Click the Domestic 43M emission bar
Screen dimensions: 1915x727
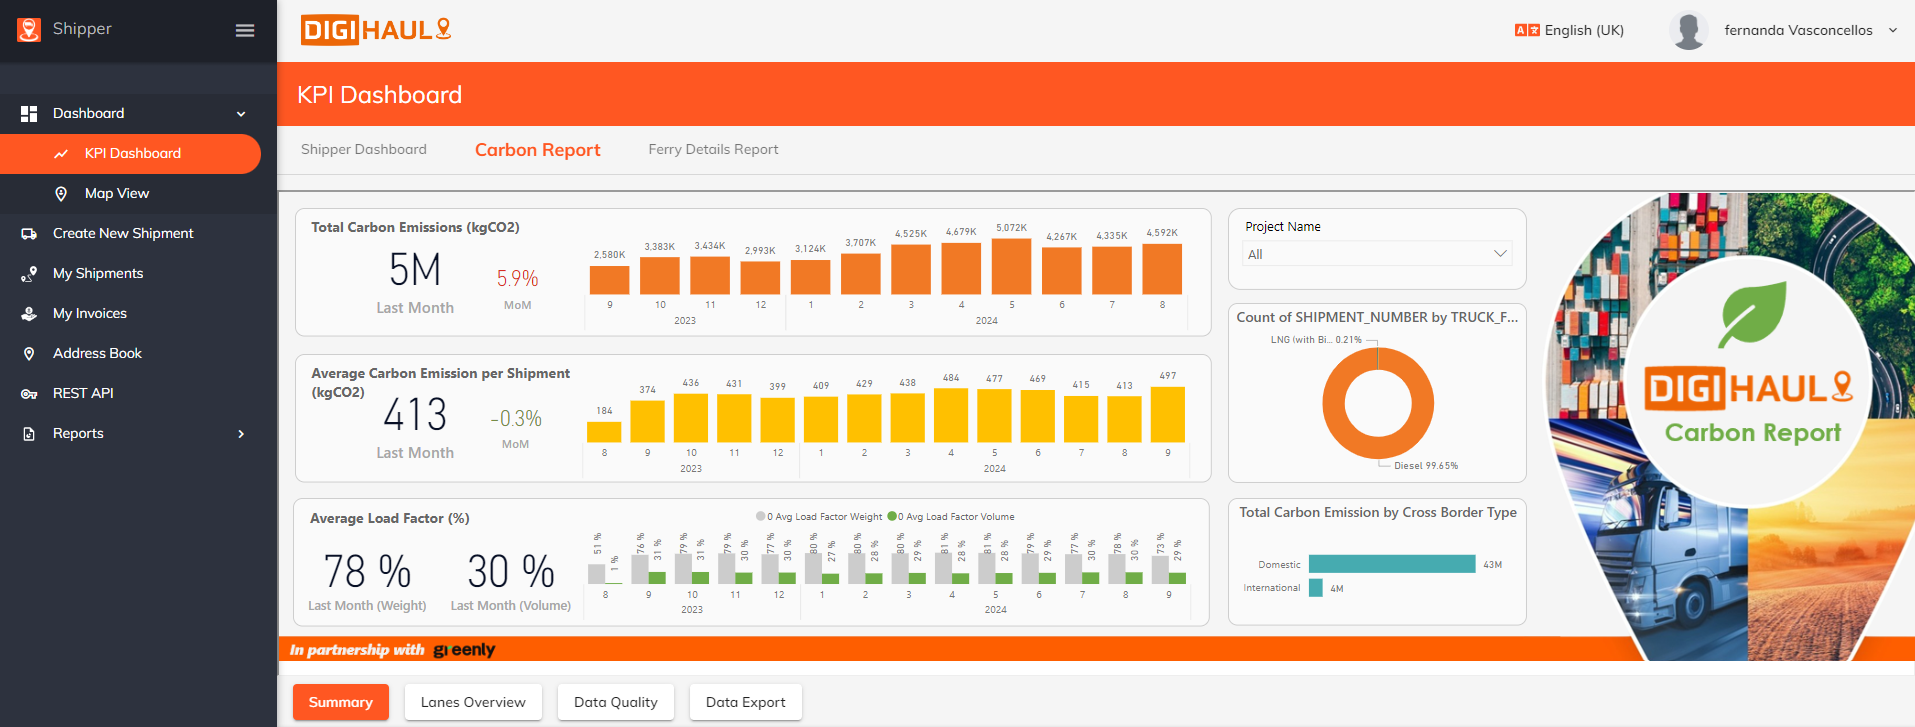(1392, 564)
